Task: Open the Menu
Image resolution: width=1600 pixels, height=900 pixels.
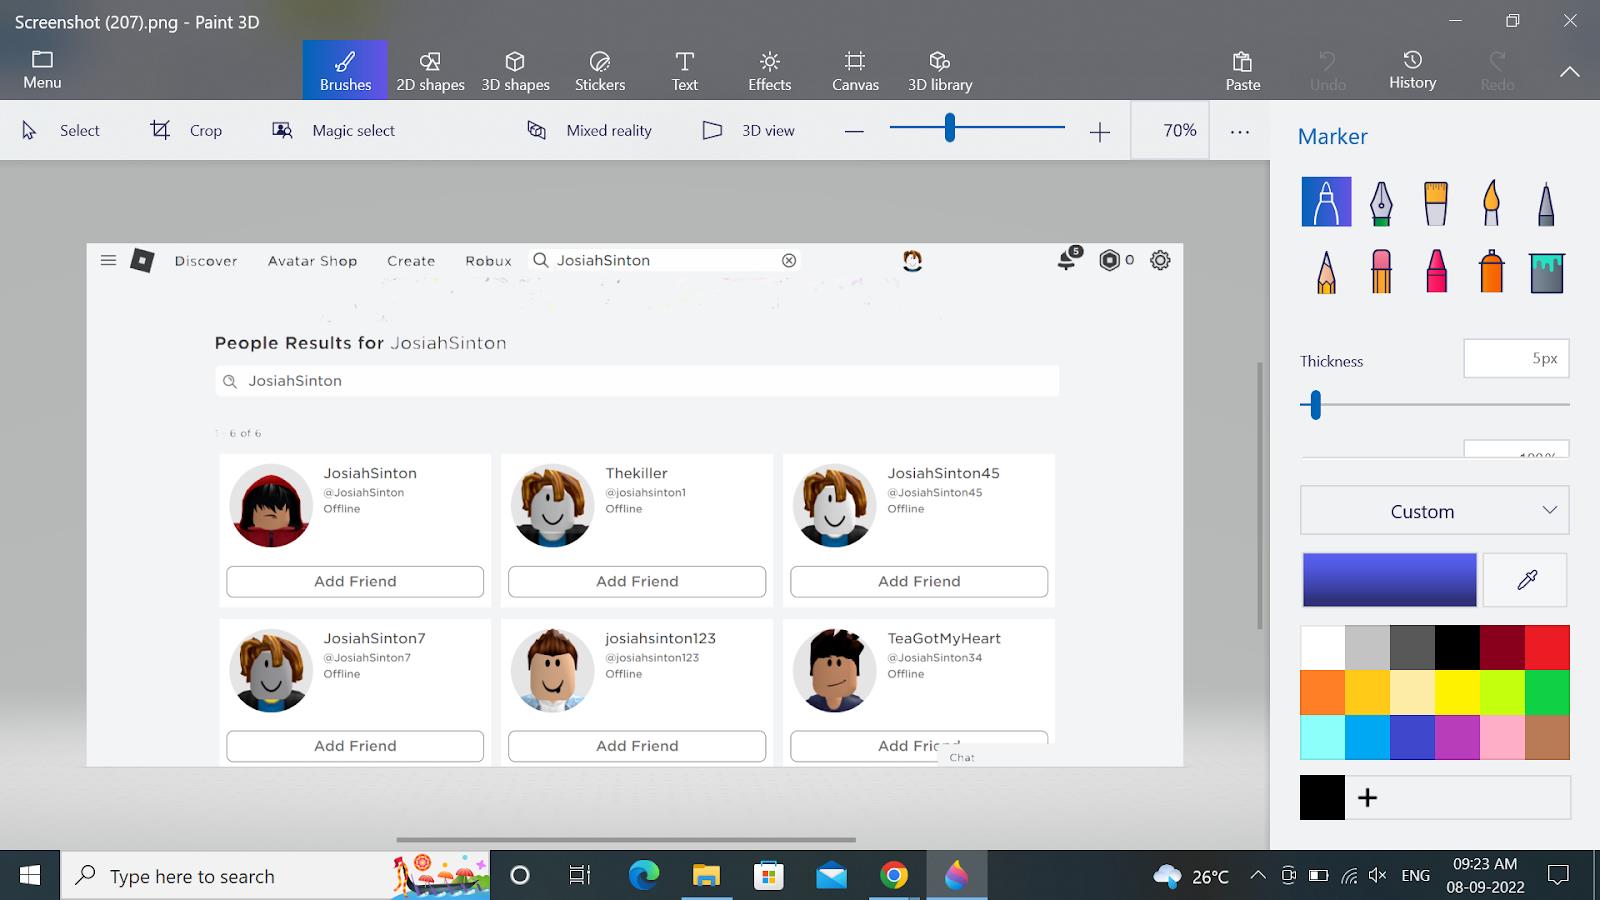Action: 42,70
